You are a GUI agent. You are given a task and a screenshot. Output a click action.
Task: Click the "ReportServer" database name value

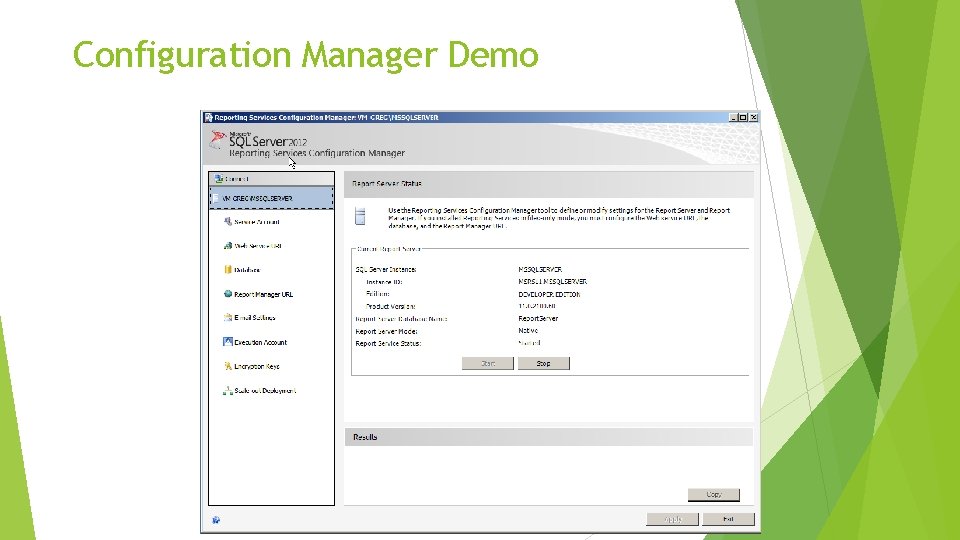pyautogui.click(x=538, y=318)
